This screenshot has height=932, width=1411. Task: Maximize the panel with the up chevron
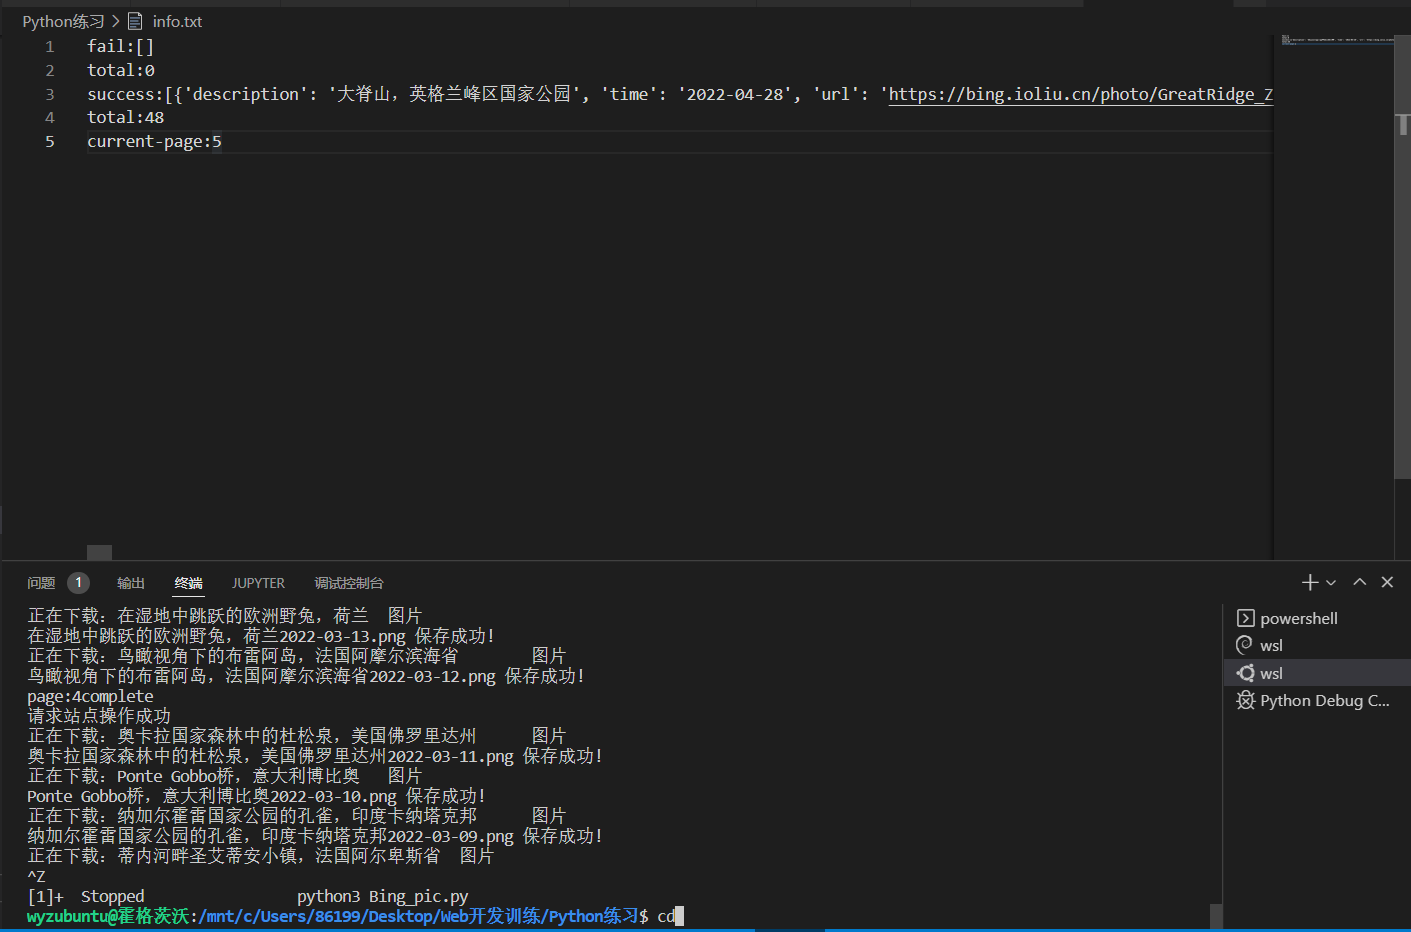(x=1360, y=582)
